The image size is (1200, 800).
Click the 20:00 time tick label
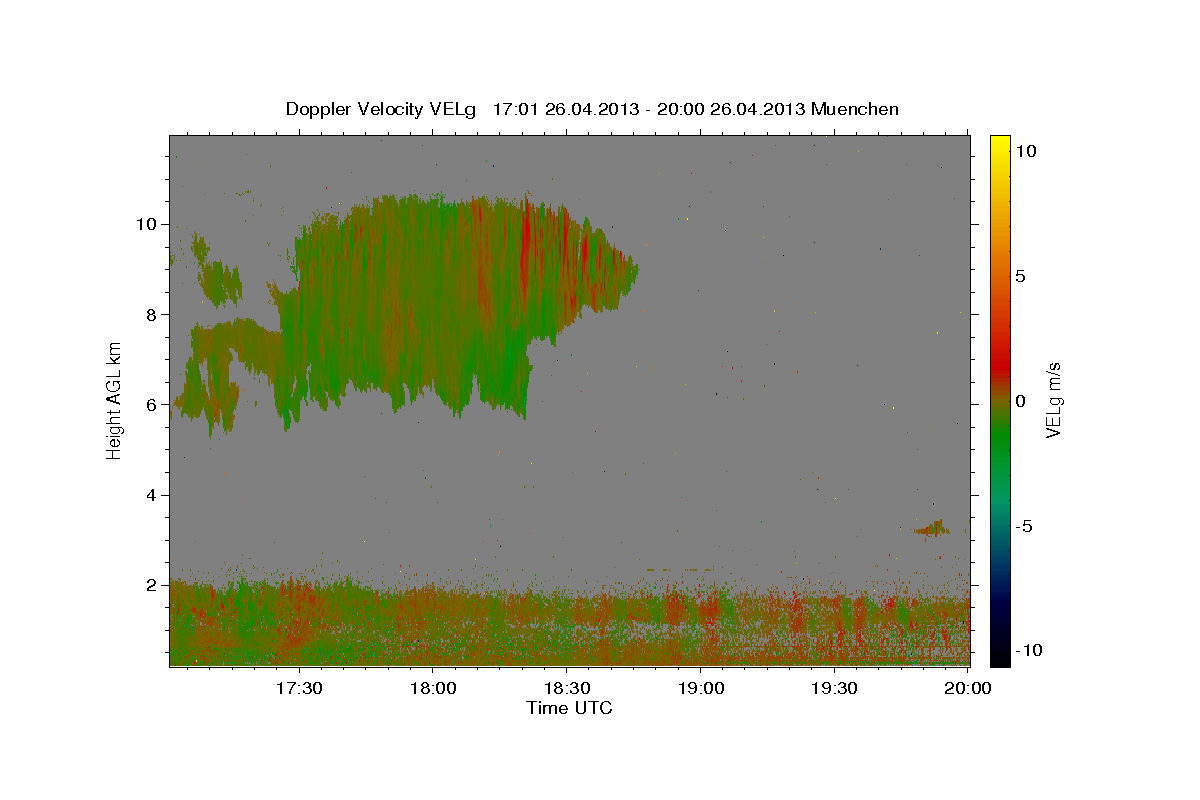pyautogui.click(x=968, y=688)
